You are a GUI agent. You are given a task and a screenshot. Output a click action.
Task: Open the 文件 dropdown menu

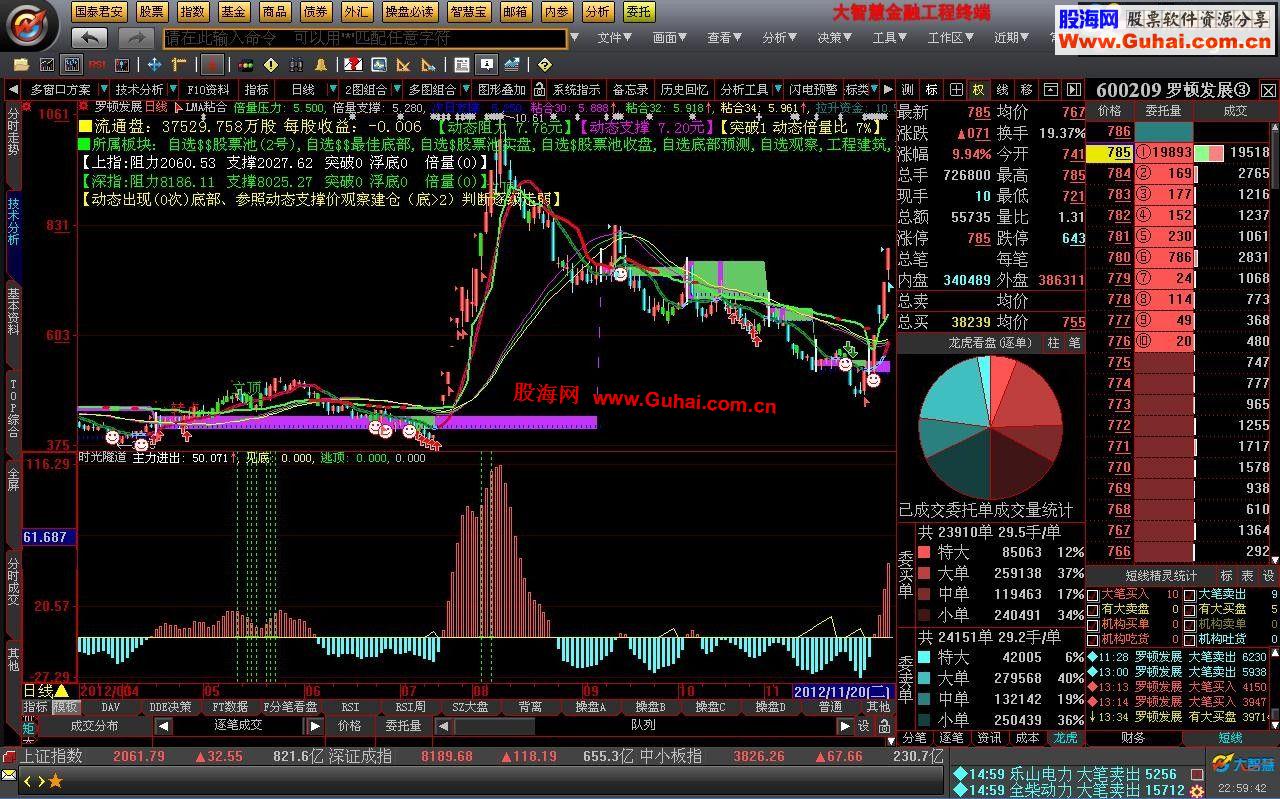[x=615, y=38]
